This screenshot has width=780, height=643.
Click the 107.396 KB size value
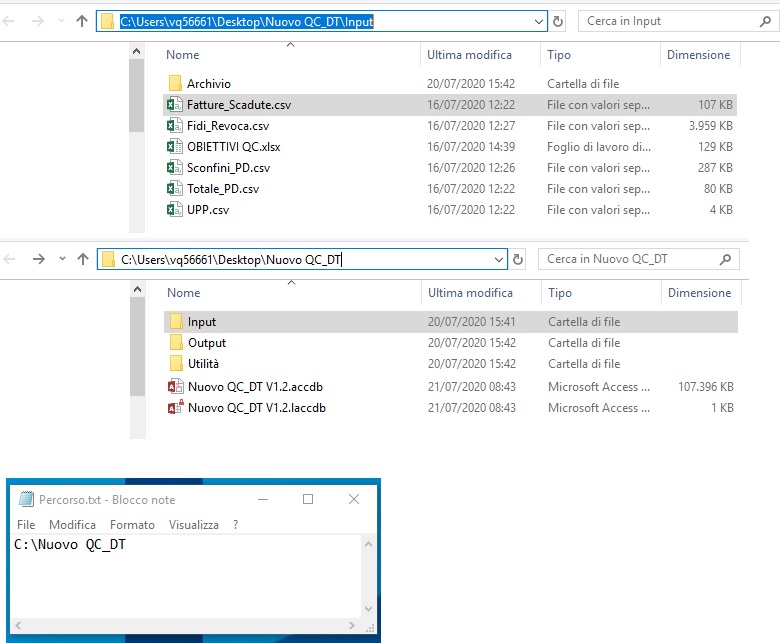[705, 386]
